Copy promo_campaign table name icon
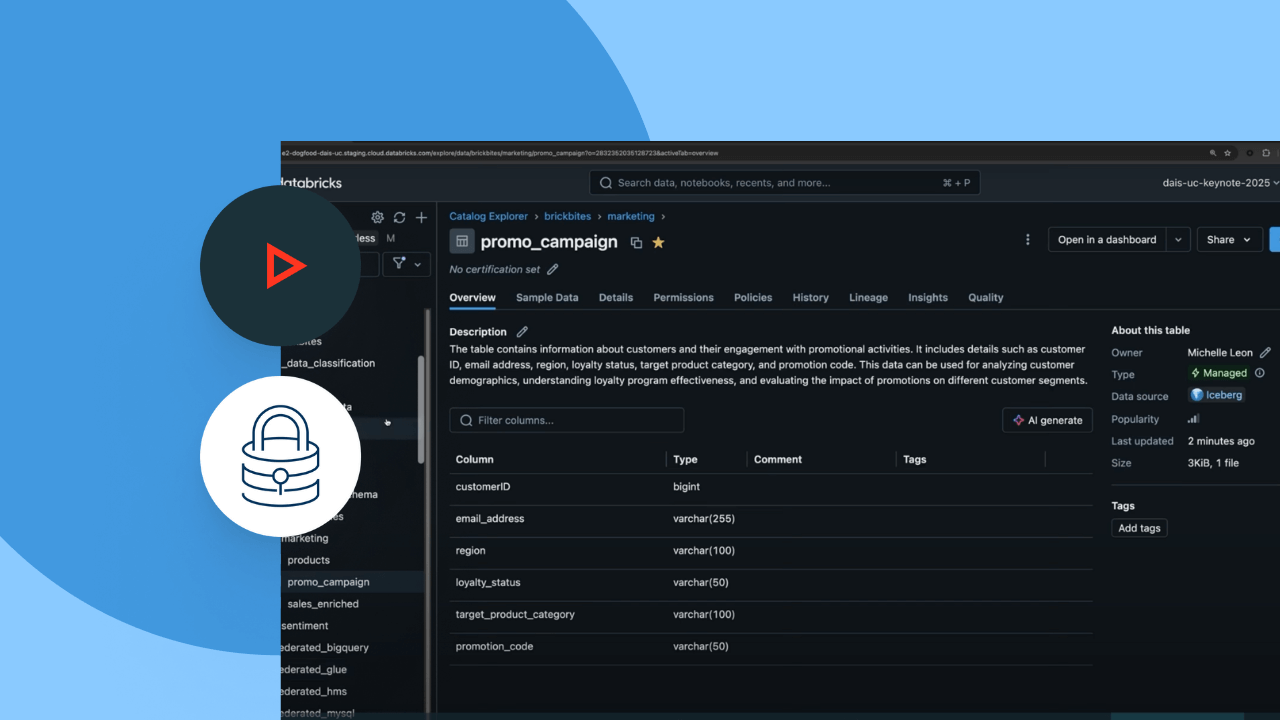The height and width of the screenshot is (720, 1280). point(636,242)
